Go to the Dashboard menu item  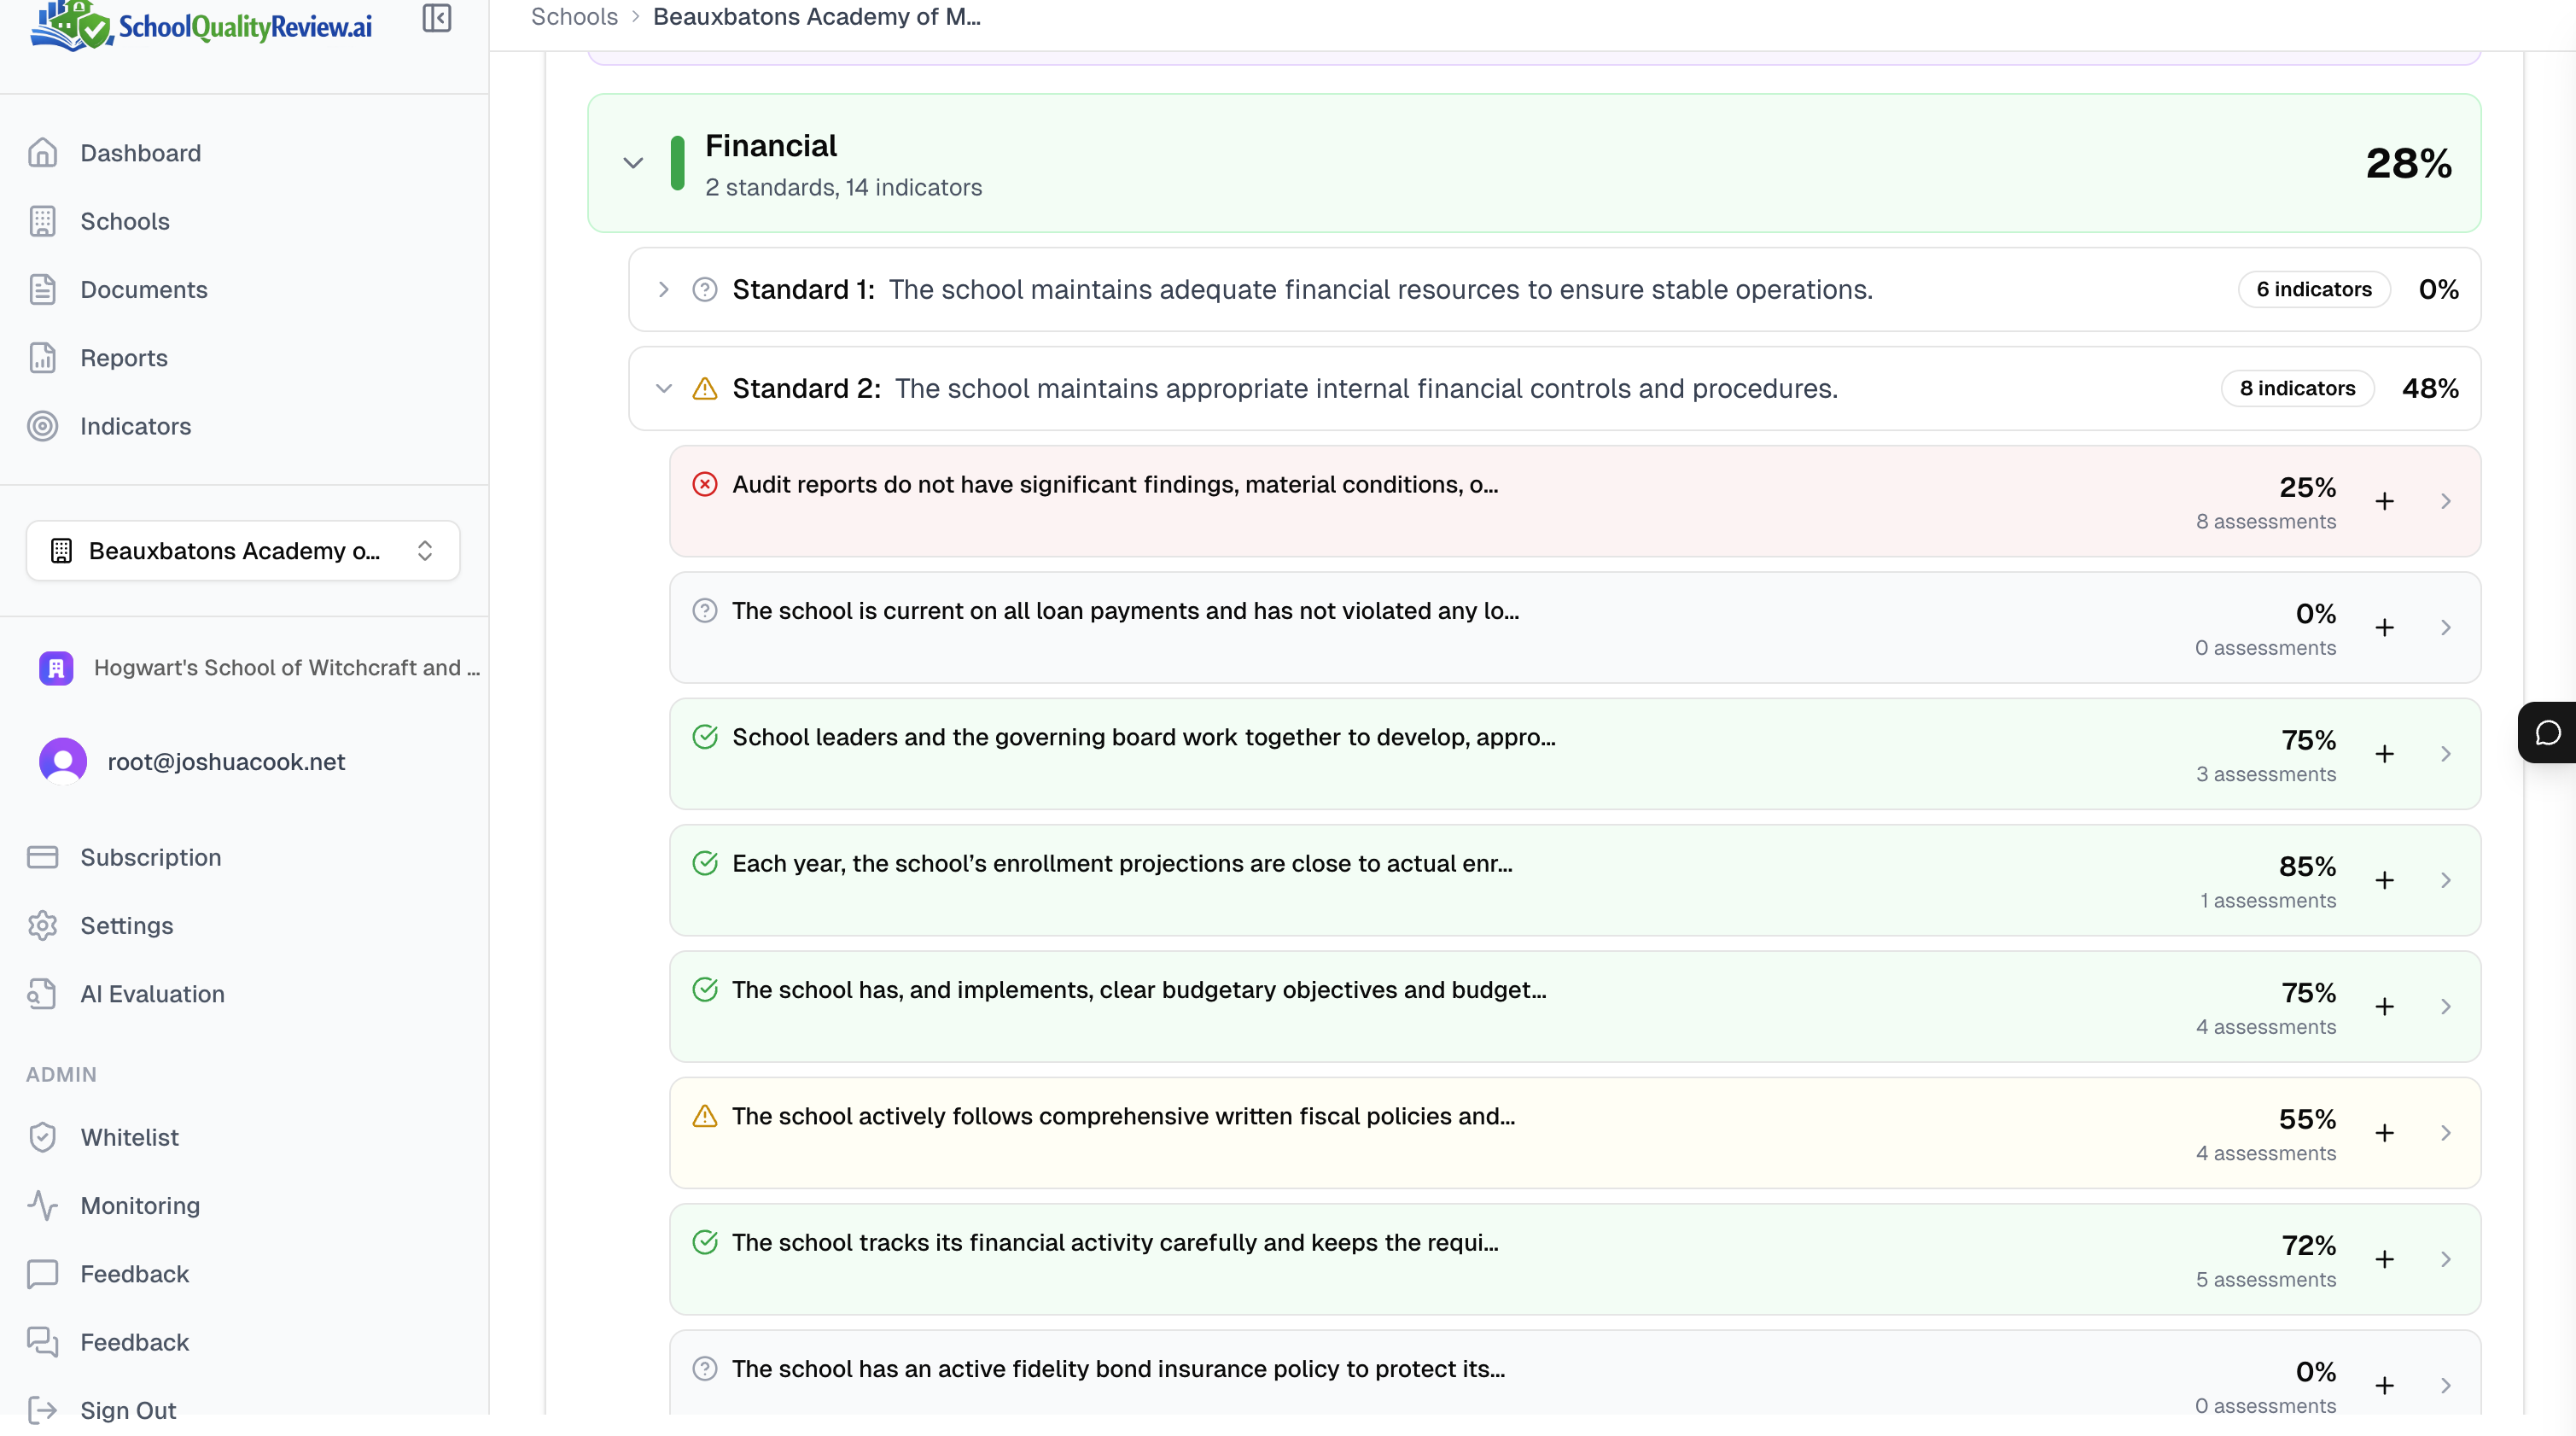(x=140, y=153)
